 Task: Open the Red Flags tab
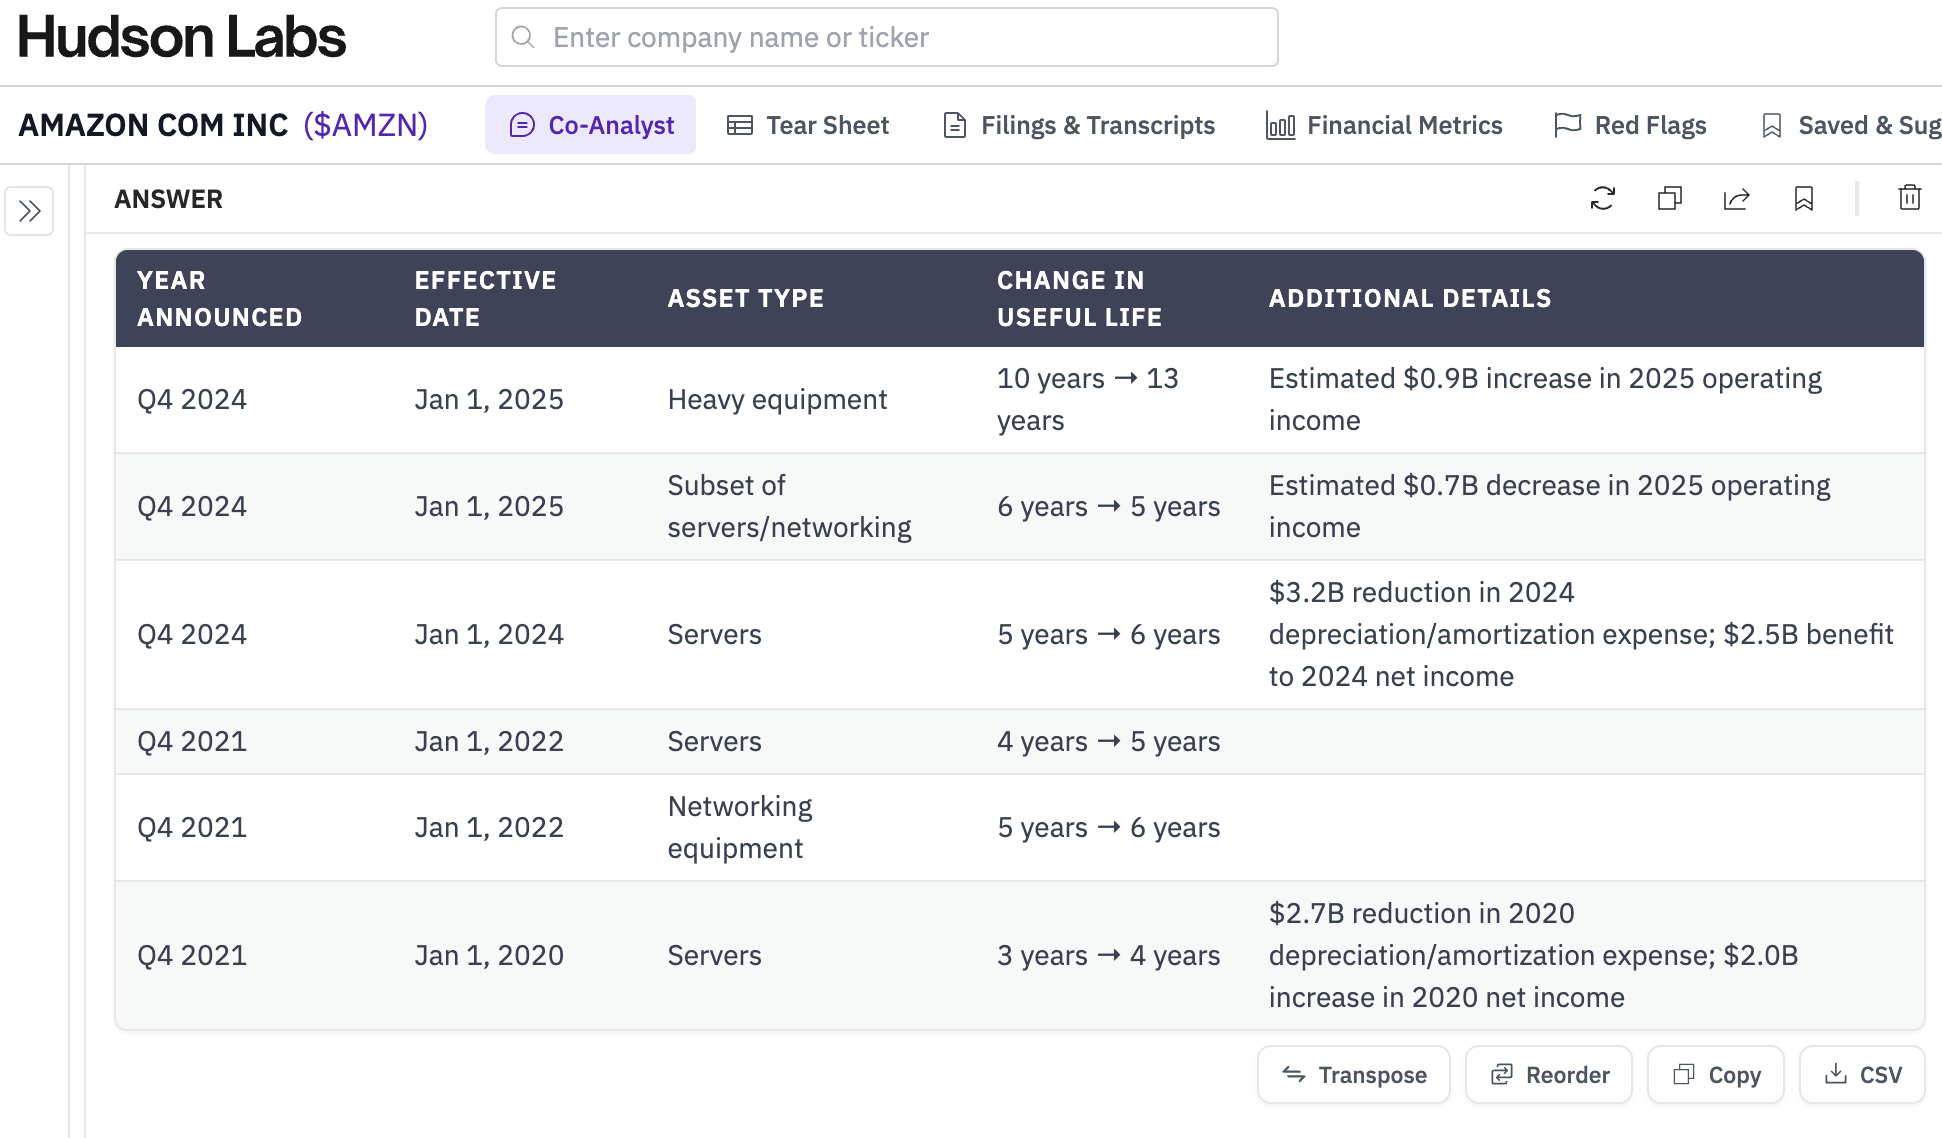(x=1631, y=125)
